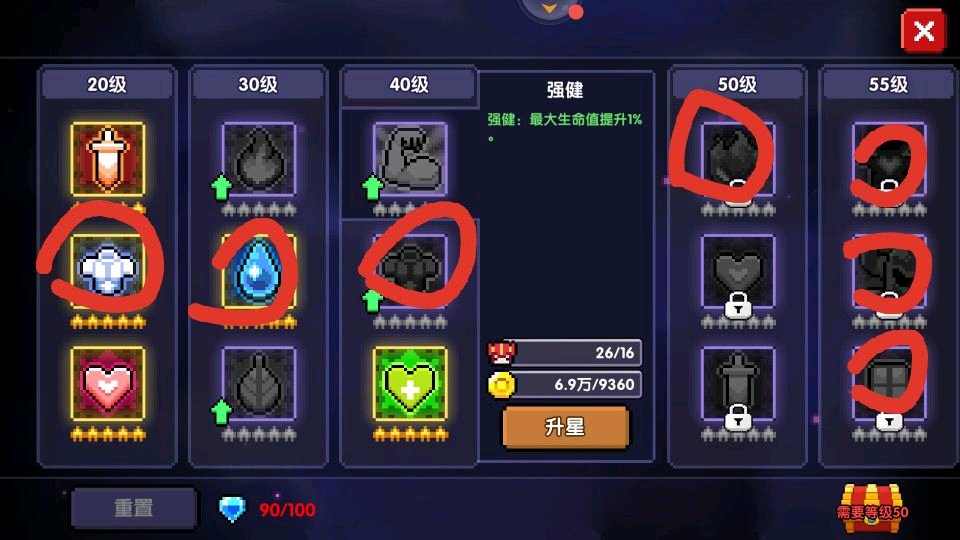Open the 30级 column header
Viewport: 960px width, 540px height.
258,84
